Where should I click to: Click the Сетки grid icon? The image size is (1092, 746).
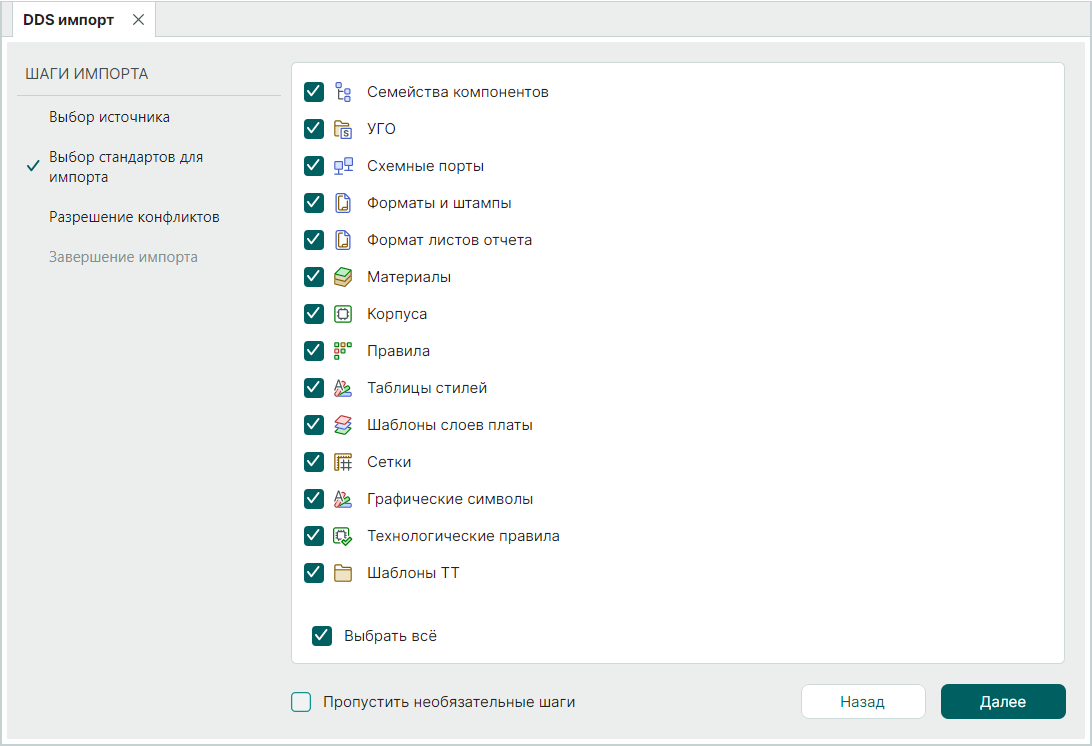pyautogui.click(x=343, y=462)
